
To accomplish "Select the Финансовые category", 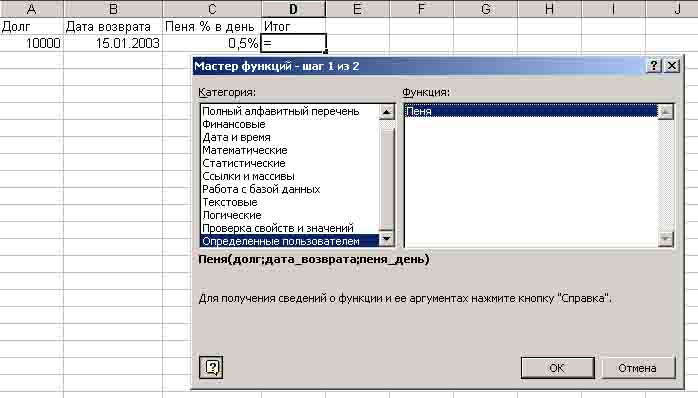I will [x=289, y=124].
